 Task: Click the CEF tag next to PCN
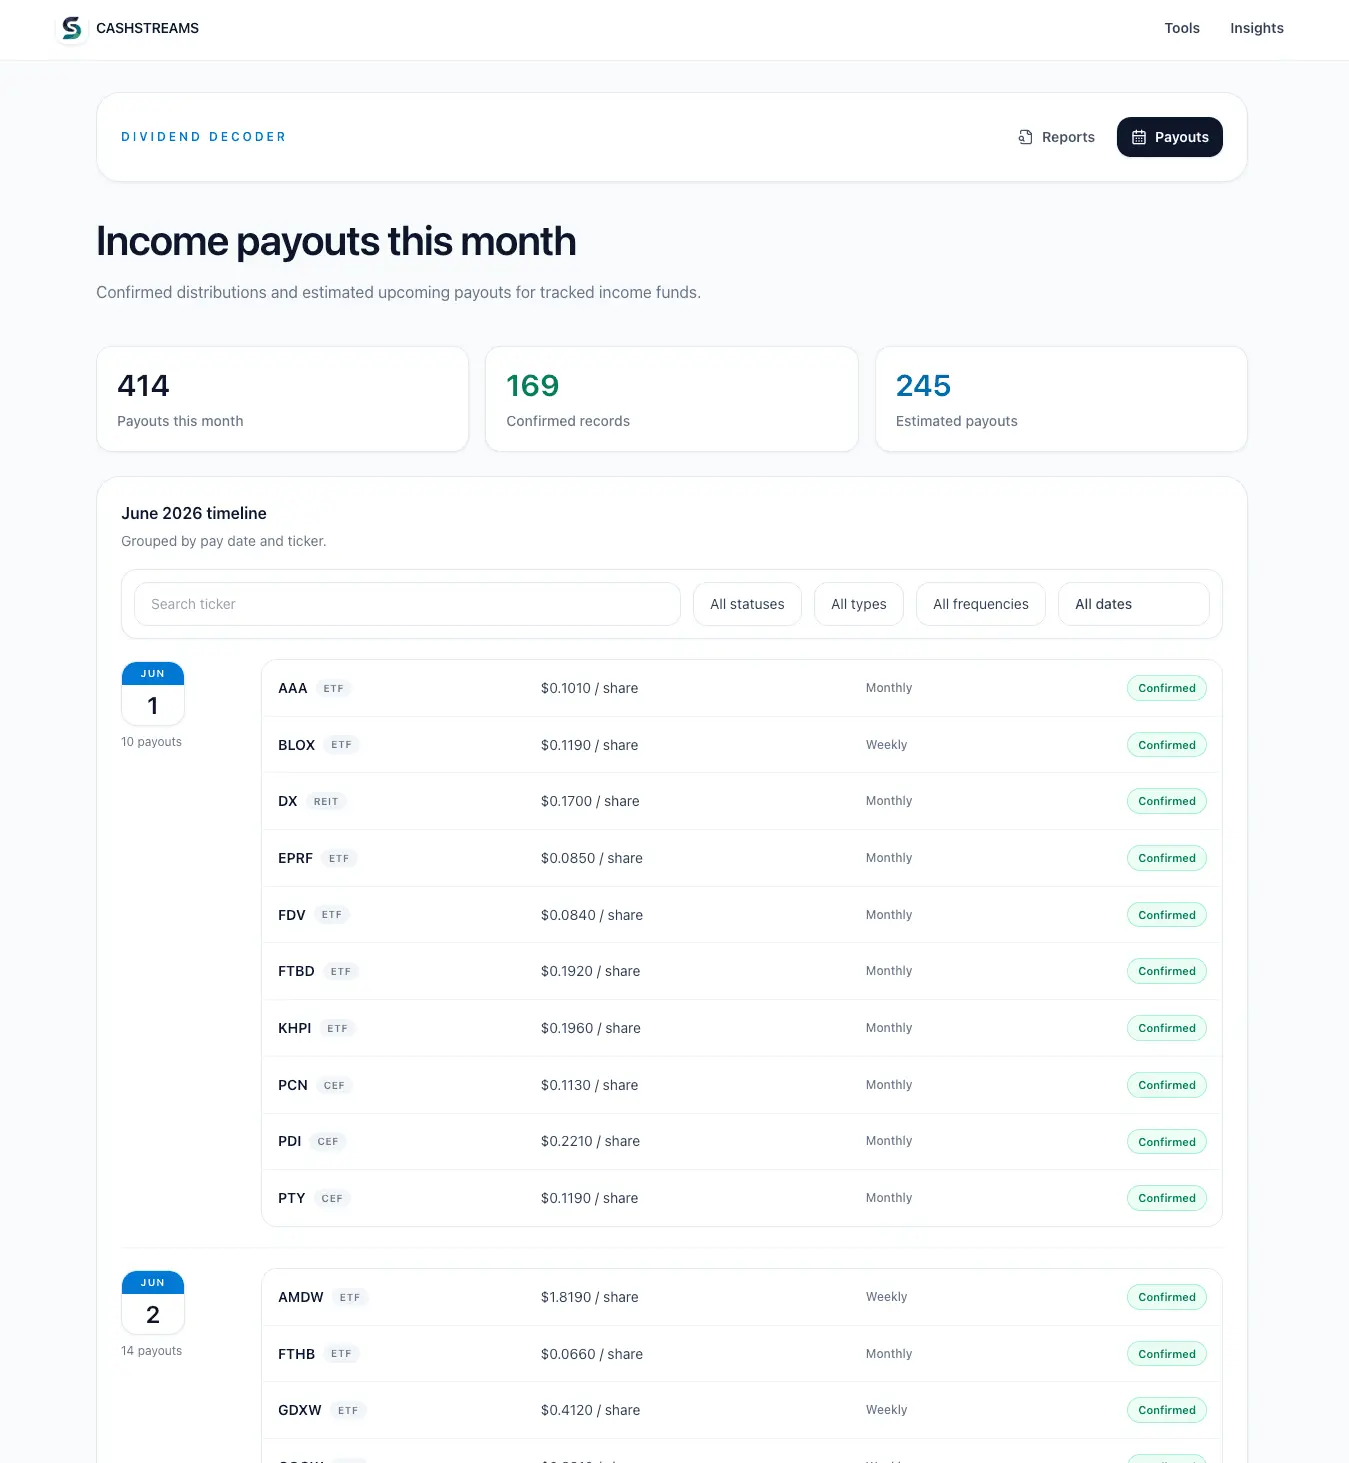(x=334, y=1085)
